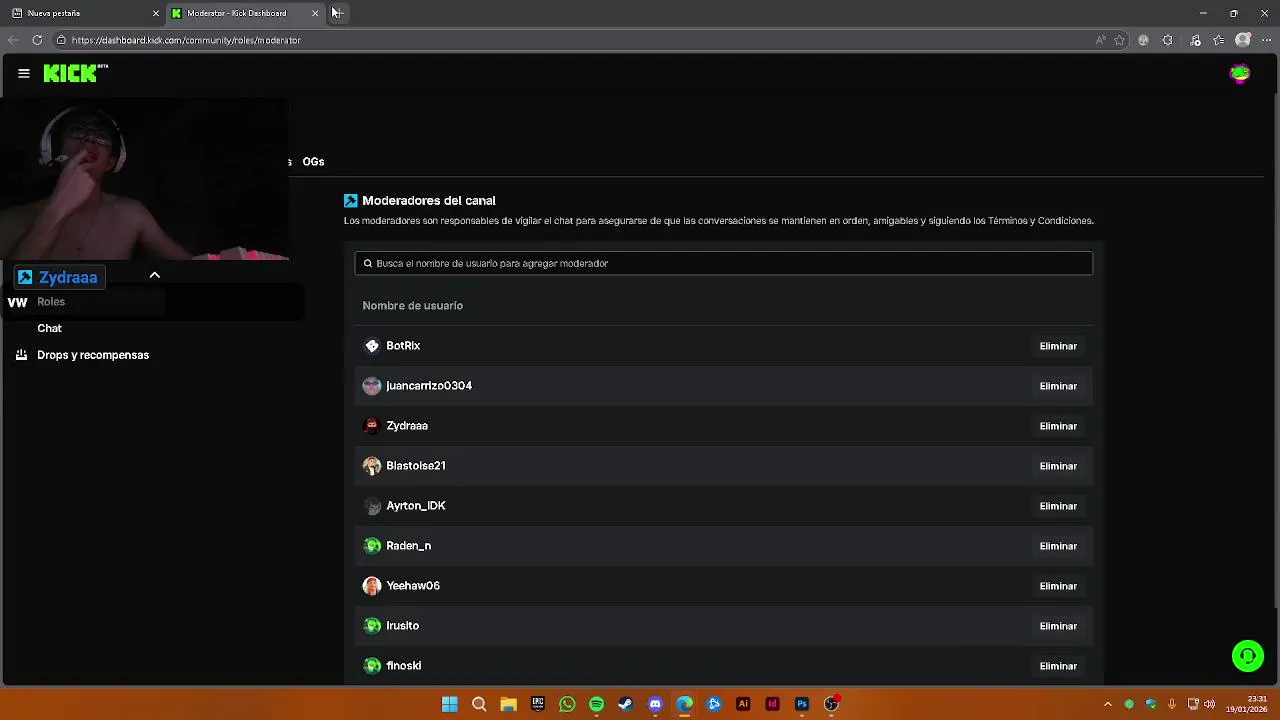The width and height of the screenshot is (1280, 720).
Task: Focus the moderator username search field
Action: tap(724, 263)
